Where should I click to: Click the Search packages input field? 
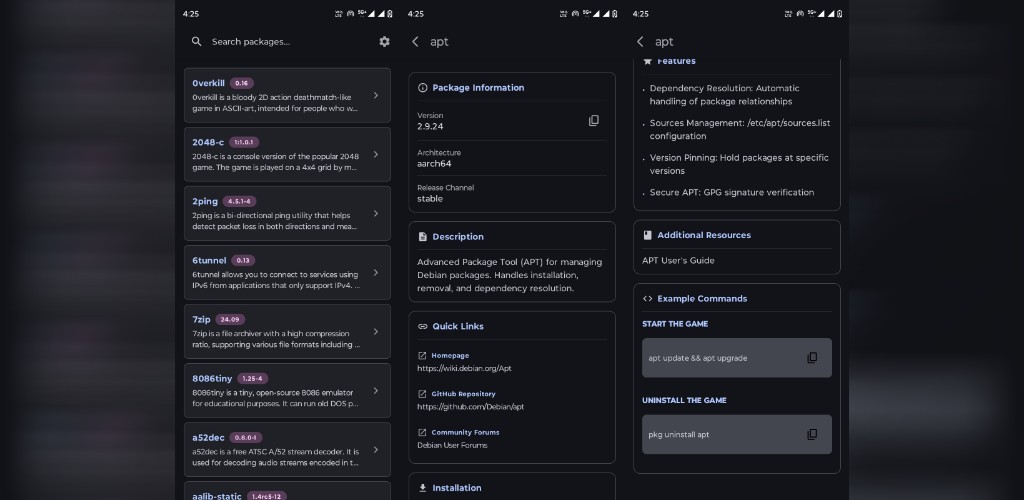click(251, 41)
